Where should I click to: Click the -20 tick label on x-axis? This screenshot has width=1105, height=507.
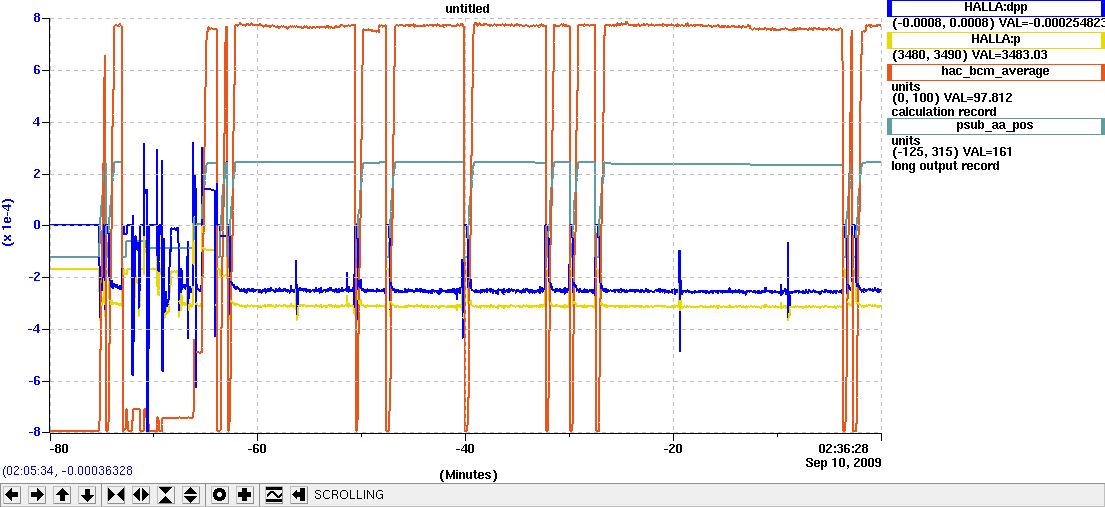[673, 448]
